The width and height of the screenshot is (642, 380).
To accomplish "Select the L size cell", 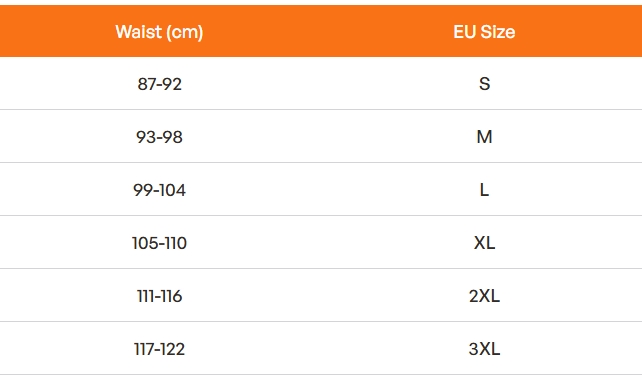I will pyautogui.click(x=484, y=190).
